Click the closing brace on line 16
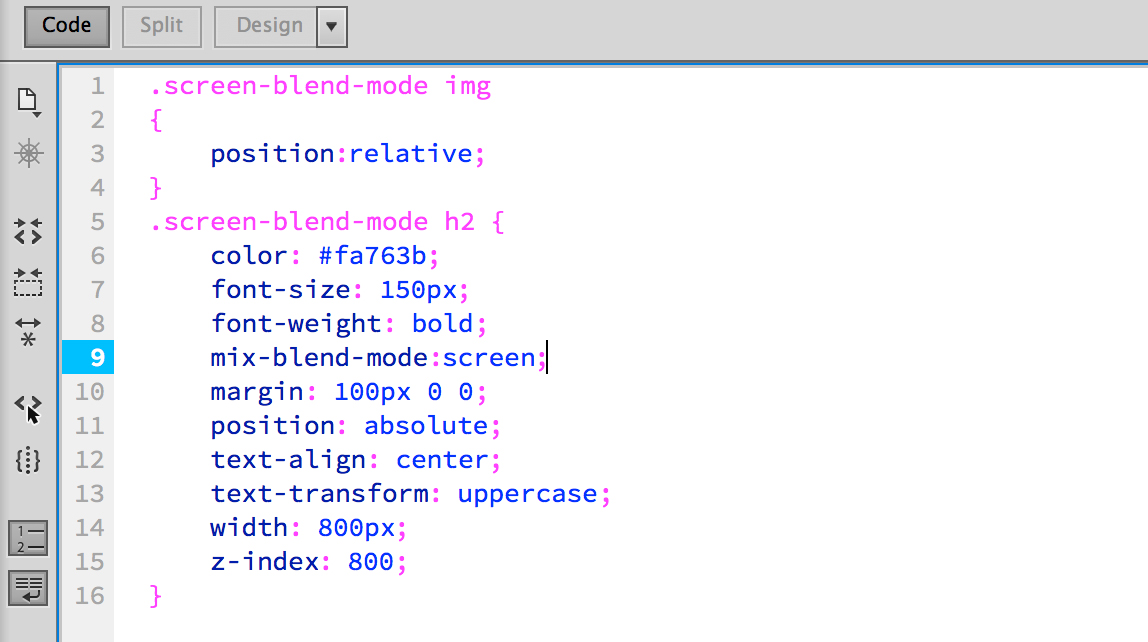The height and width of the screenshot is (642, 1148). tap(156, 595)
